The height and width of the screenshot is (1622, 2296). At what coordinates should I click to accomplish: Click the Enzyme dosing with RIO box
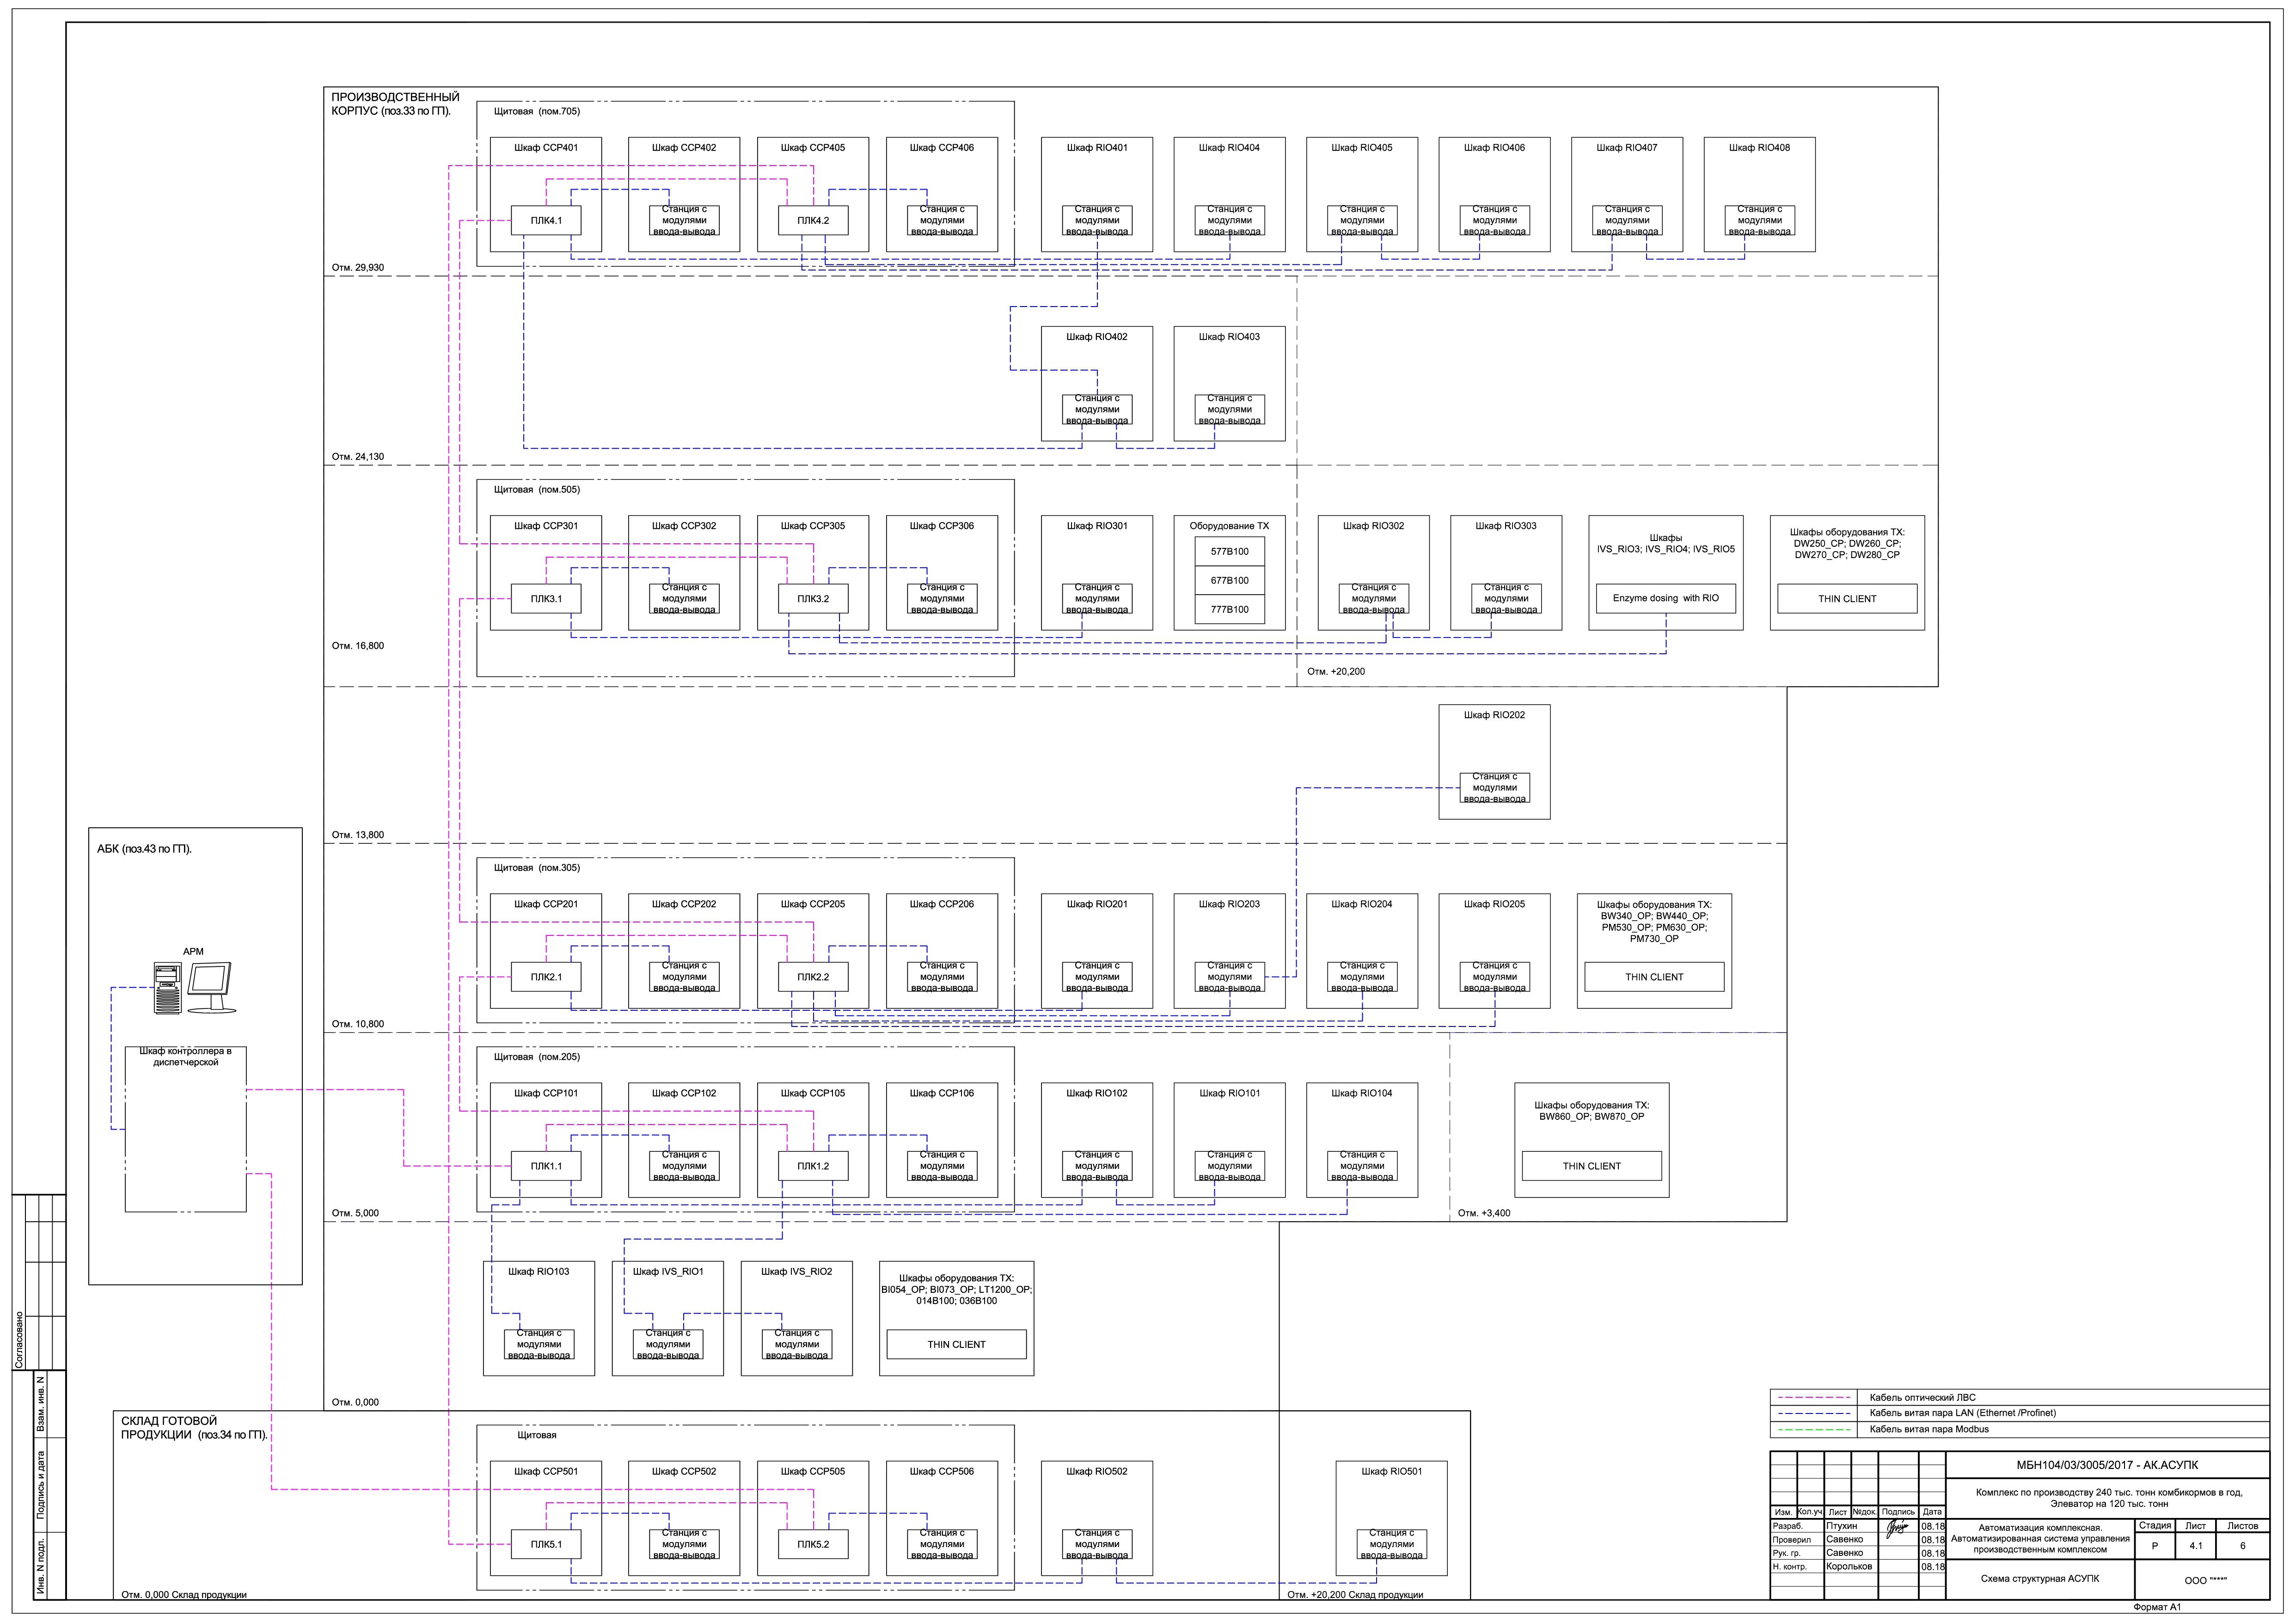coord(1665,599)
